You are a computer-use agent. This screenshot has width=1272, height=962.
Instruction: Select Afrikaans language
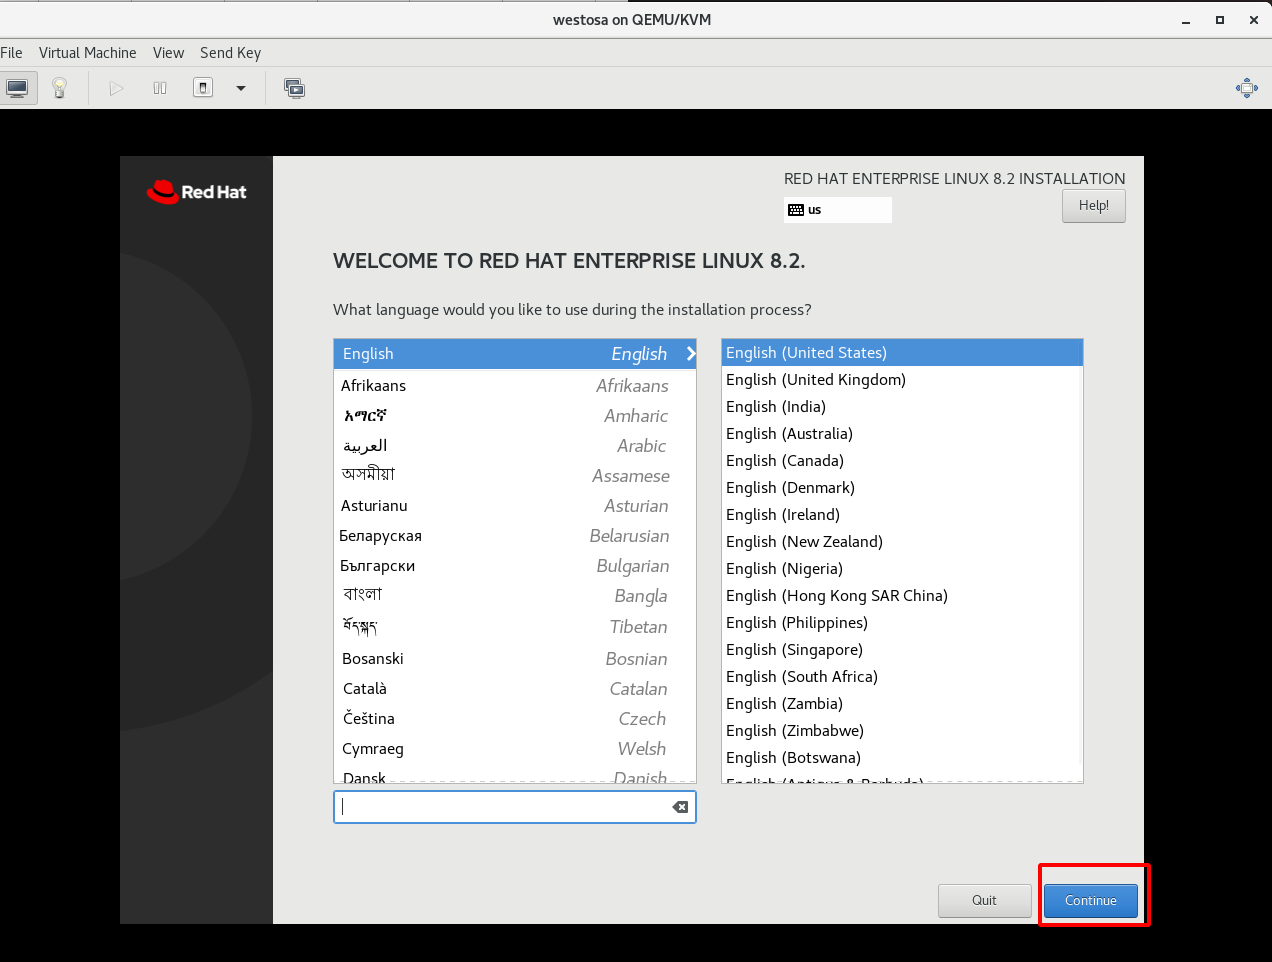pyautogui.click(x=515, y=386)
